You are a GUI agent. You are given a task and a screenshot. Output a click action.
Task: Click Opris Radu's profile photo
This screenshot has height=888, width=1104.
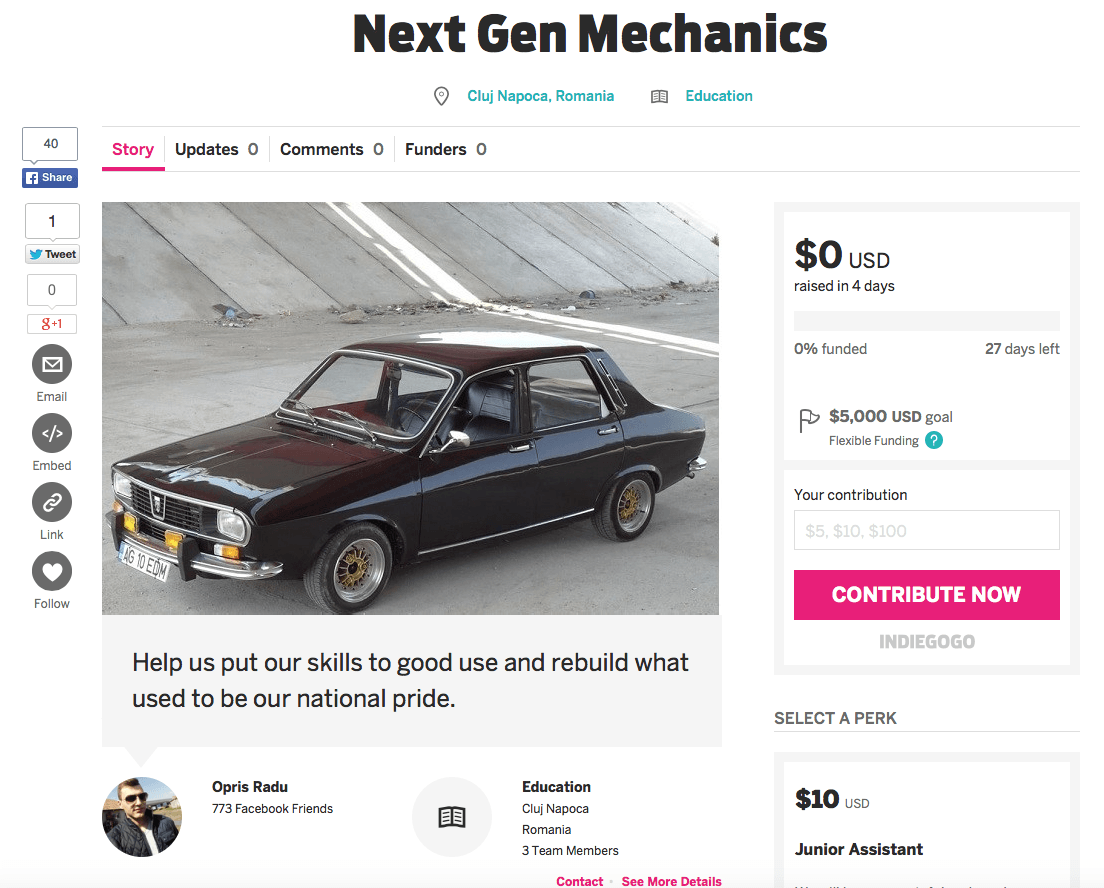point(142,817)
